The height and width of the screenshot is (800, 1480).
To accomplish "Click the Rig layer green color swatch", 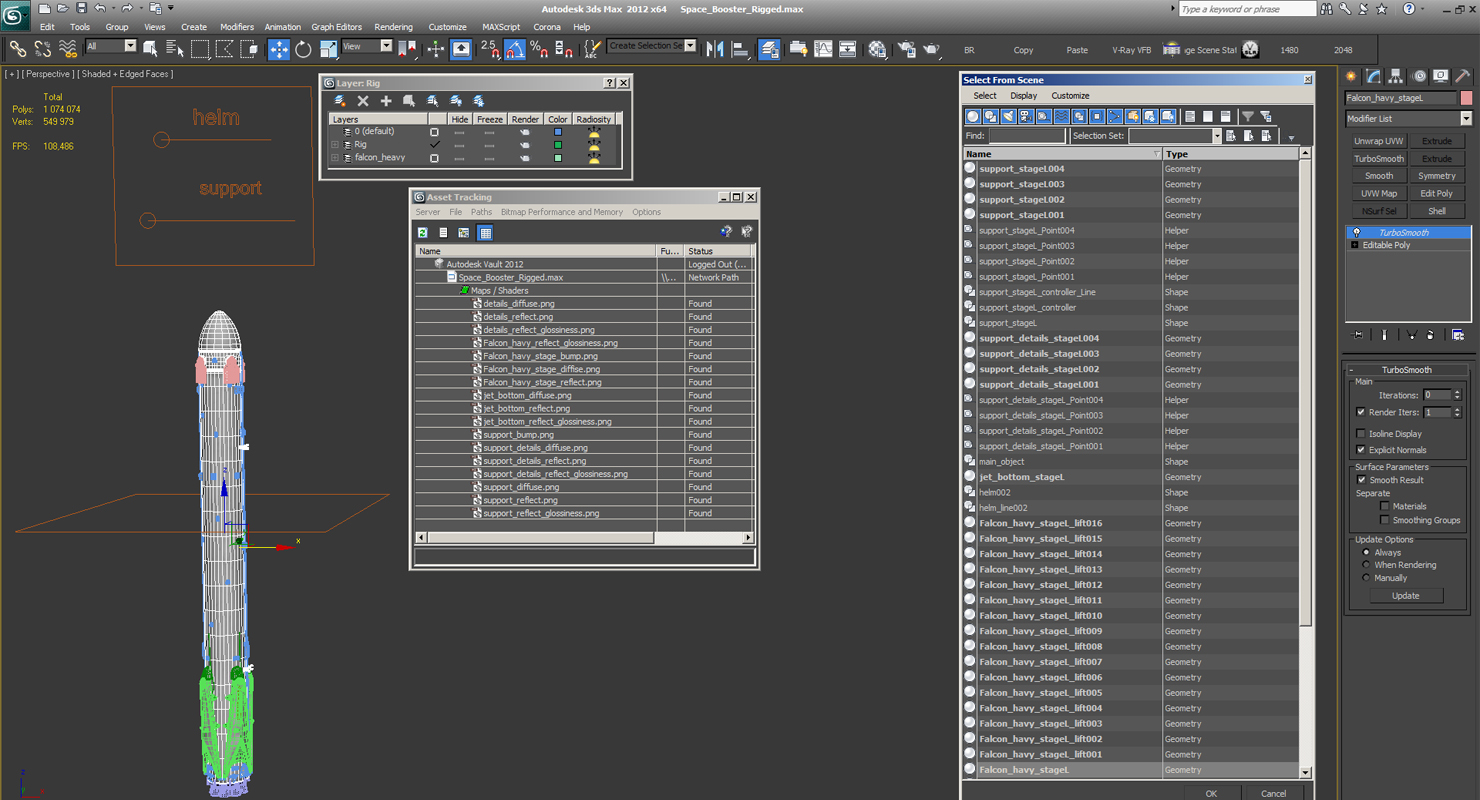I will [x=558, y=145].
